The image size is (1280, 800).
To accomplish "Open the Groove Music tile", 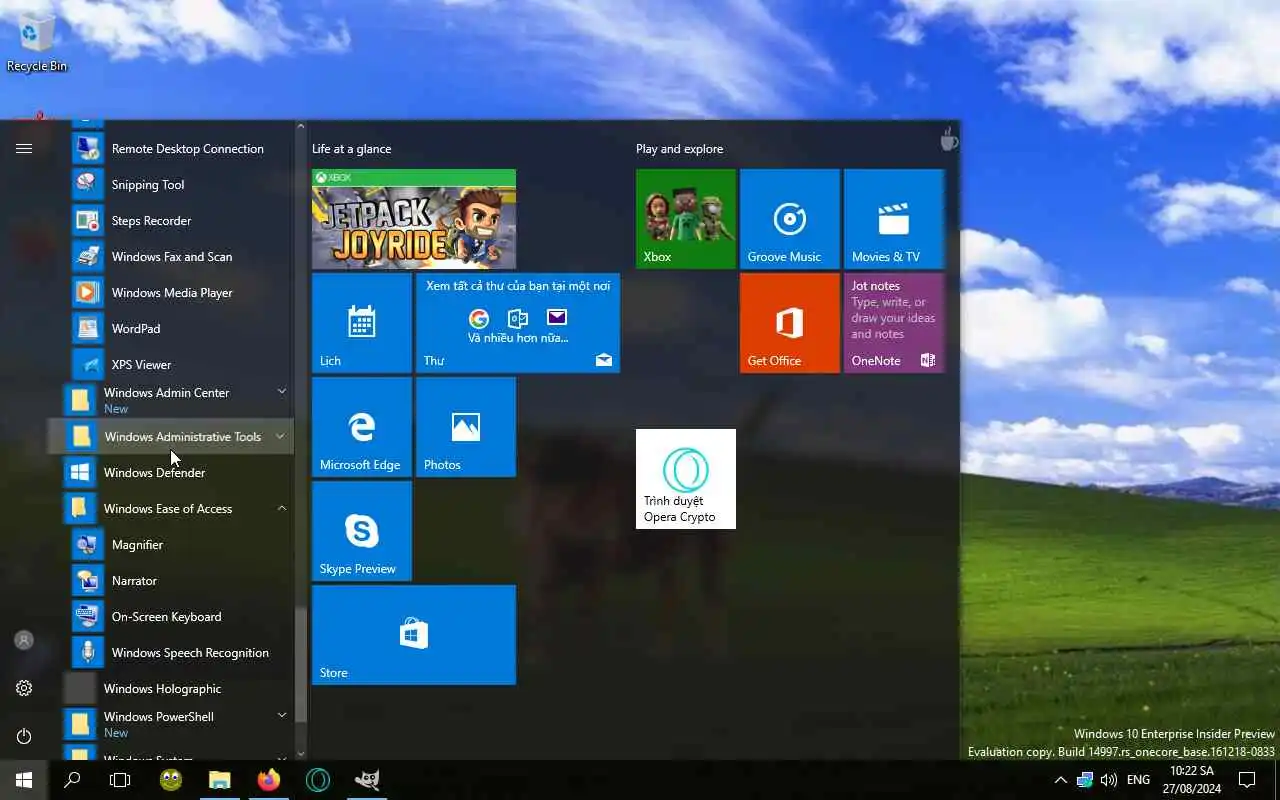I will tap(790, 218).
